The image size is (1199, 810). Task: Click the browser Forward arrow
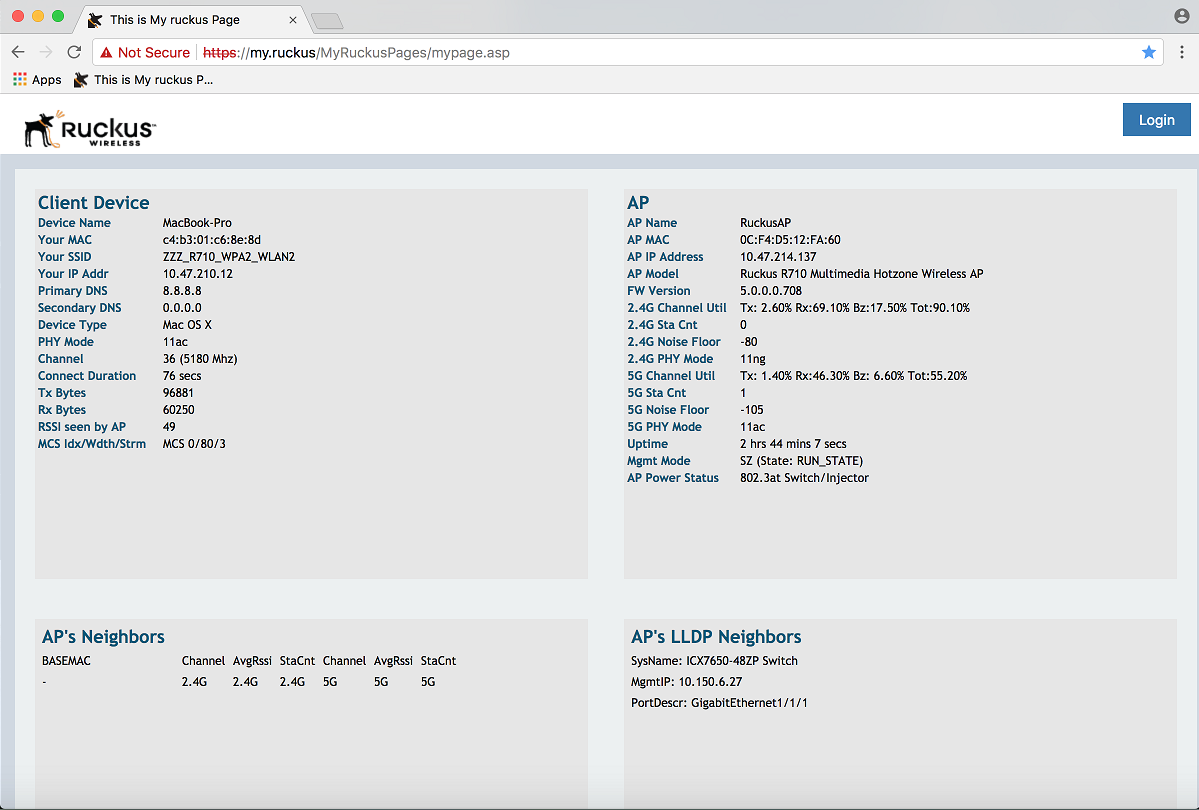[x=46, y=52]
